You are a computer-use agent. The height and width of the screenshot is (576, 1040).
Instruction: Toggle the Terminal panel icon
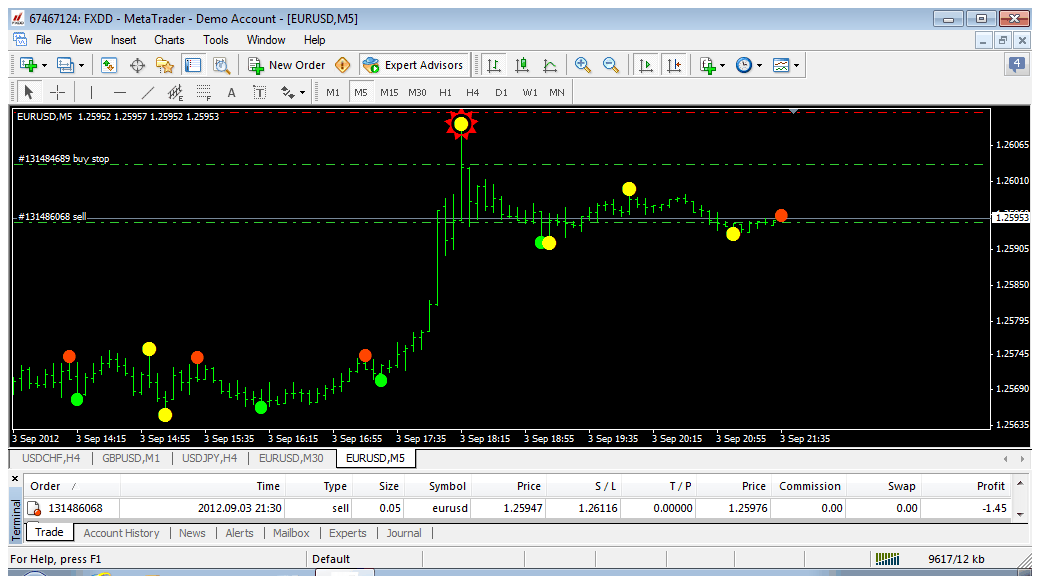[x=193, y=65]
